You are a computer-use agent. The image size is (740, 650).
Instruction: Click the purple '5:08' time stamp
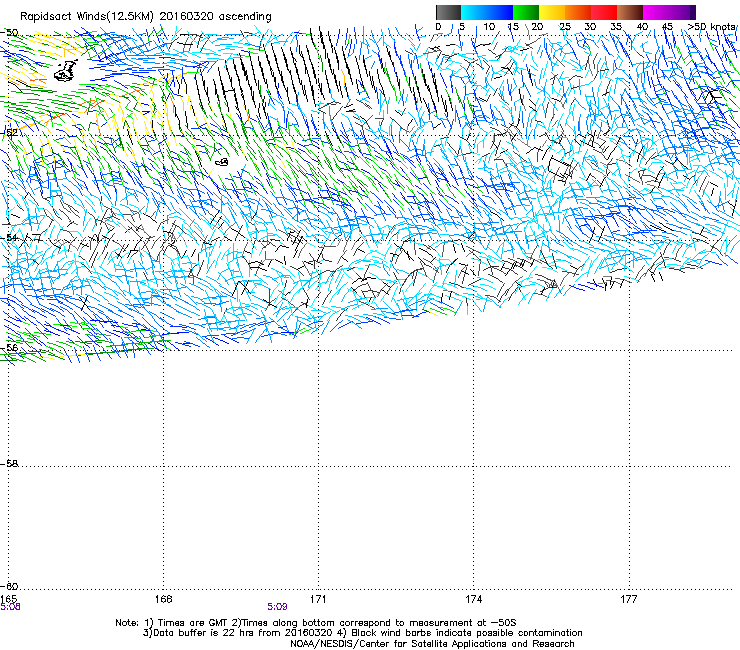(10, 607)
